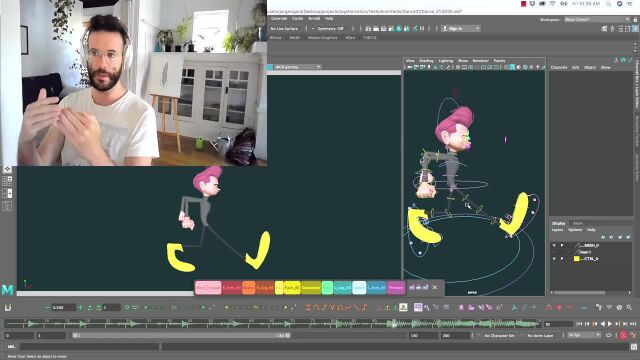Click the pink Primary selection set button
640x360 pixels.
coord(396,288)
